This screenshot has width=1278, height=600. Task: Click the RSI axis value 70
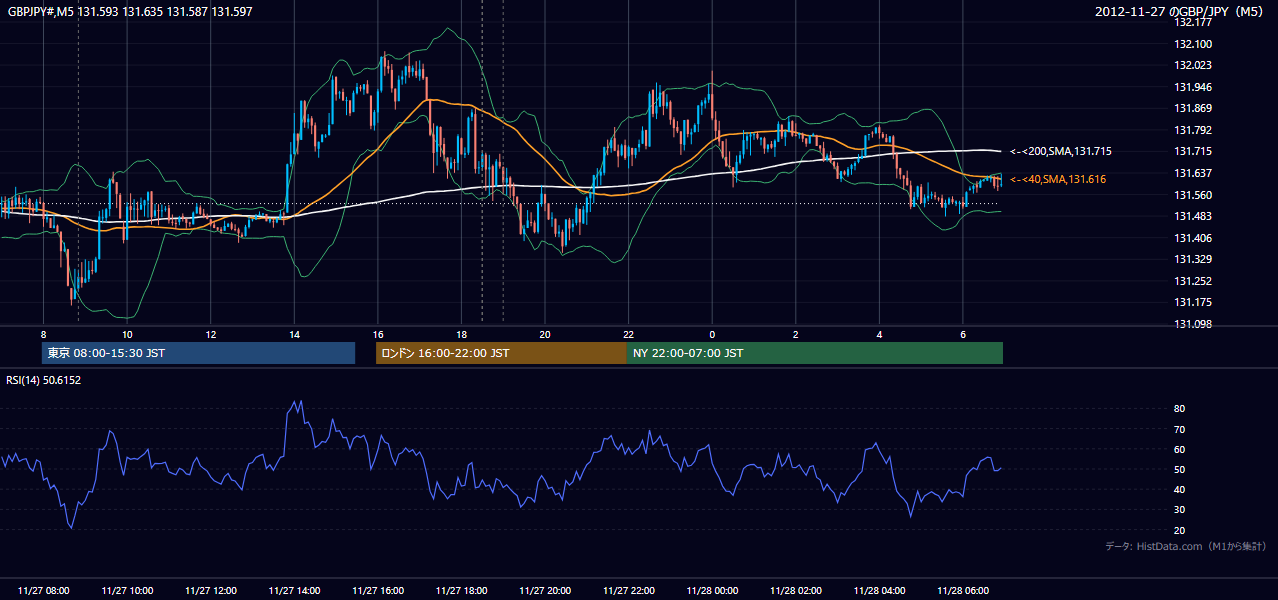pyautogui.click(x=1180, y=429)
